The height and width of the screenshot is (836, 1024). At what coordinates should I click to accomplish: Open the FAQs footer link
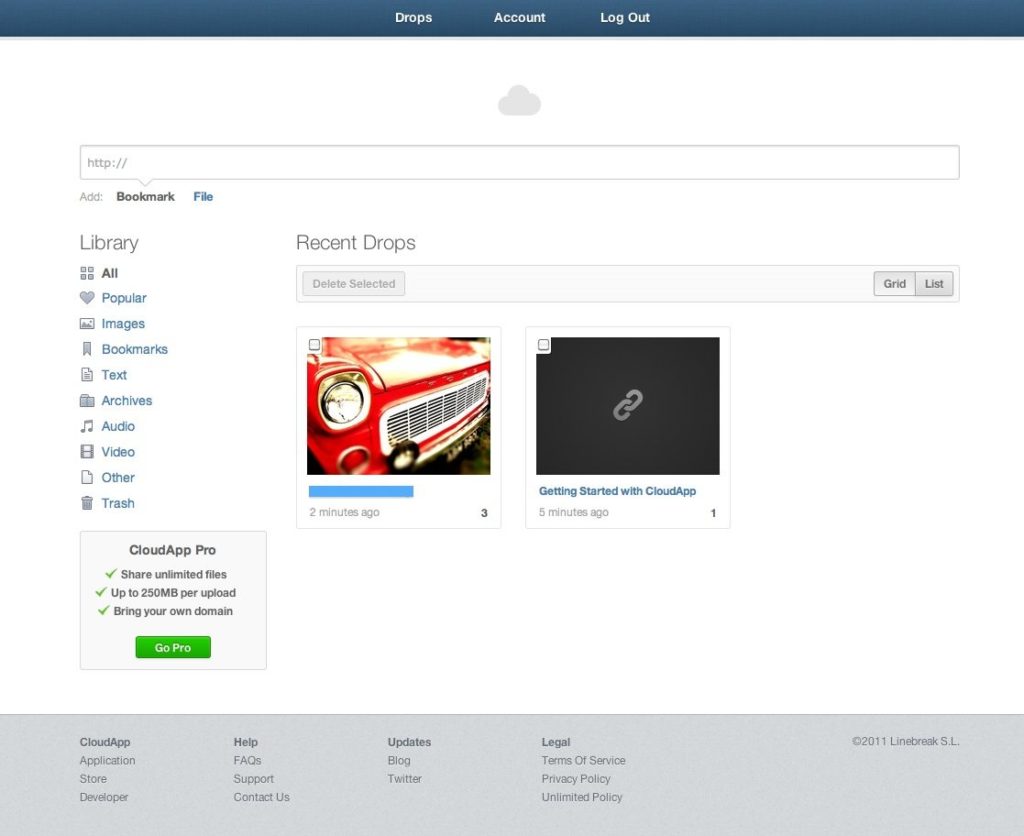[248, 760]
